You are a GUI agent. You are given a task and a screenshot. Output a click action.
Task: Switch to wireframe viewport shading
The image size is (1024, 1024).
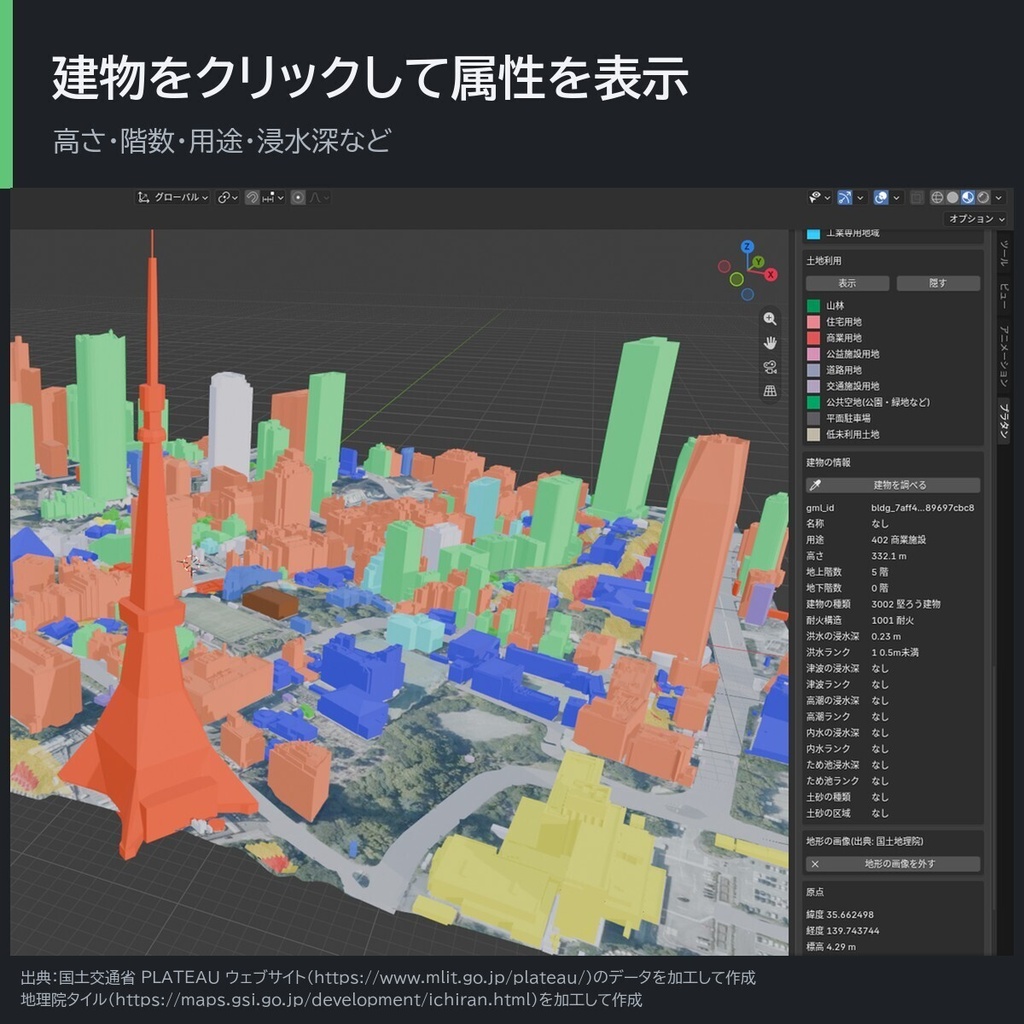click(936, 197)
